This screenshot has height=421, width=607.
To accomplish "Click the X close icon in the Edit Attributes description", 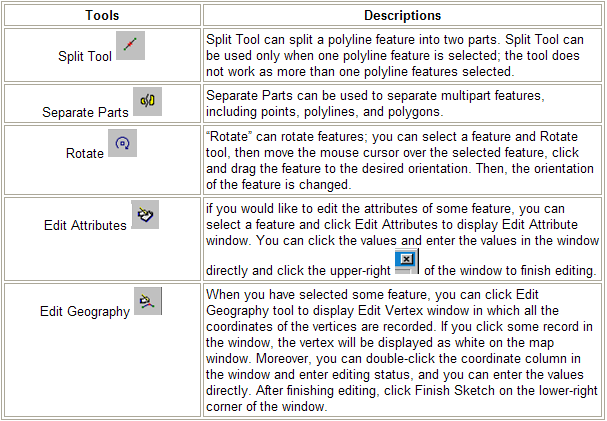I will point(406,261).
